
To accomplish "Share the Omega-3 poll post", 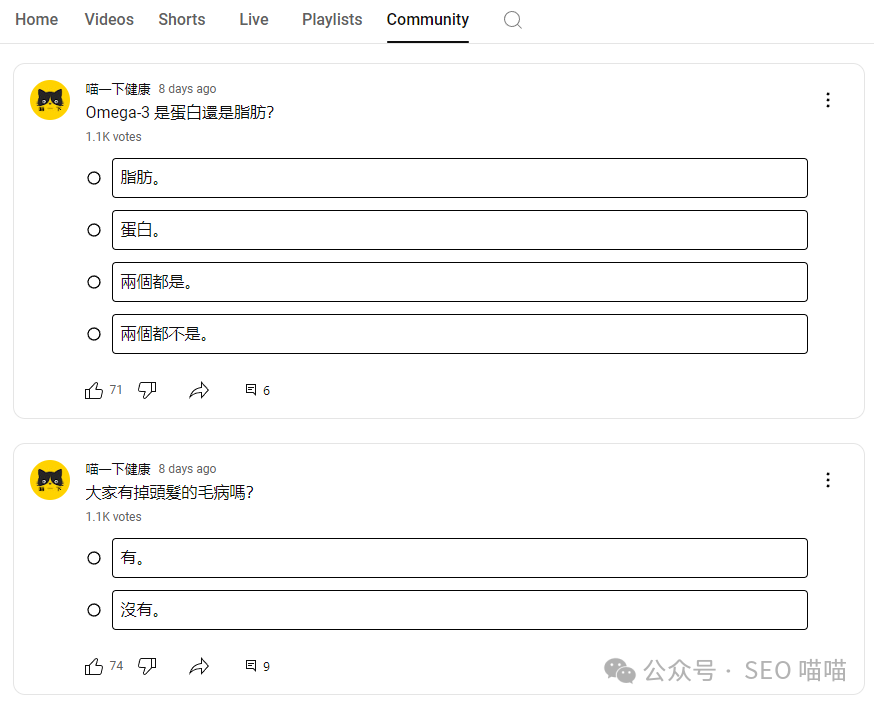I will point(199,390).
